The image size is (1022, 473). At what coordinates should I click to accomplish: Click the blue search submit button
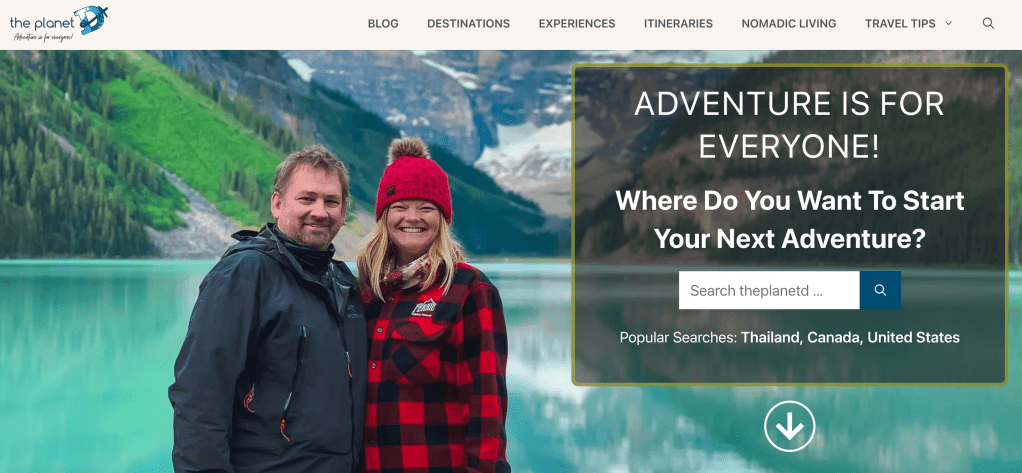point(880,290)
